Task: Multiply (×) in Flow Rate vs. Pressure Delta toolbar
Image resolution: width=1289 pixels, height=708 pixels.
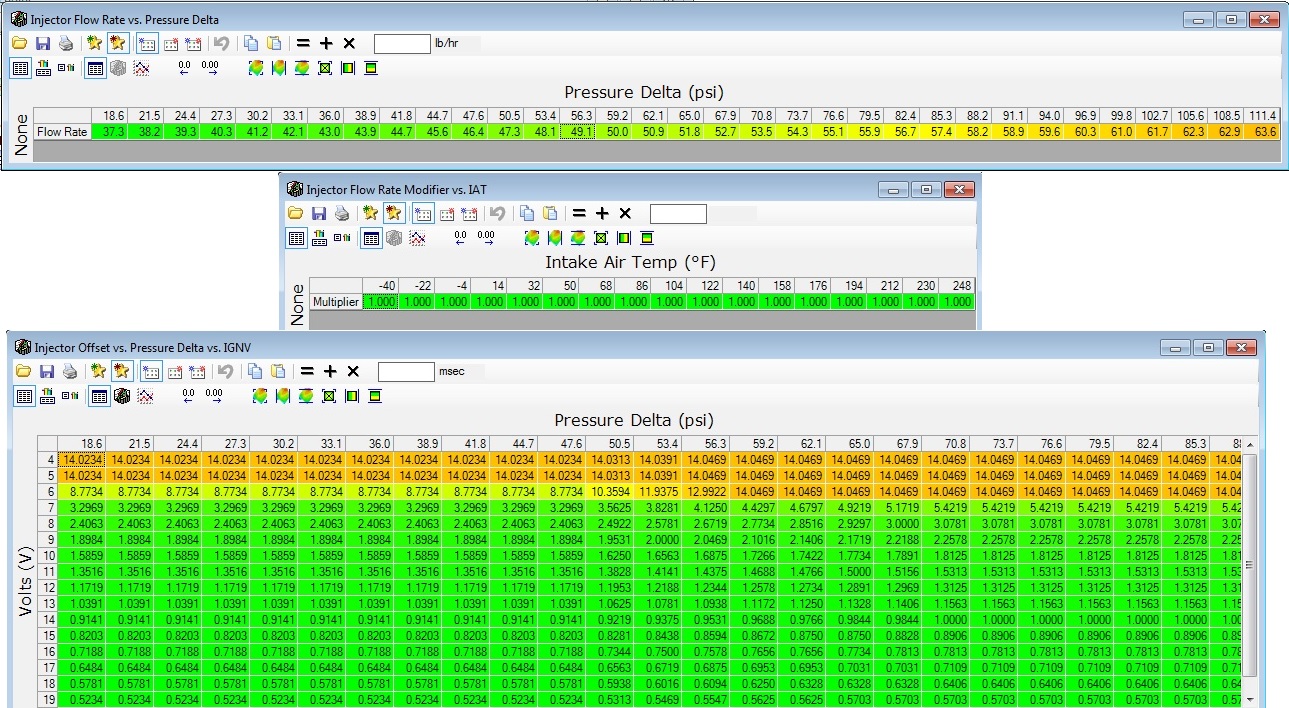Action: 349,43
